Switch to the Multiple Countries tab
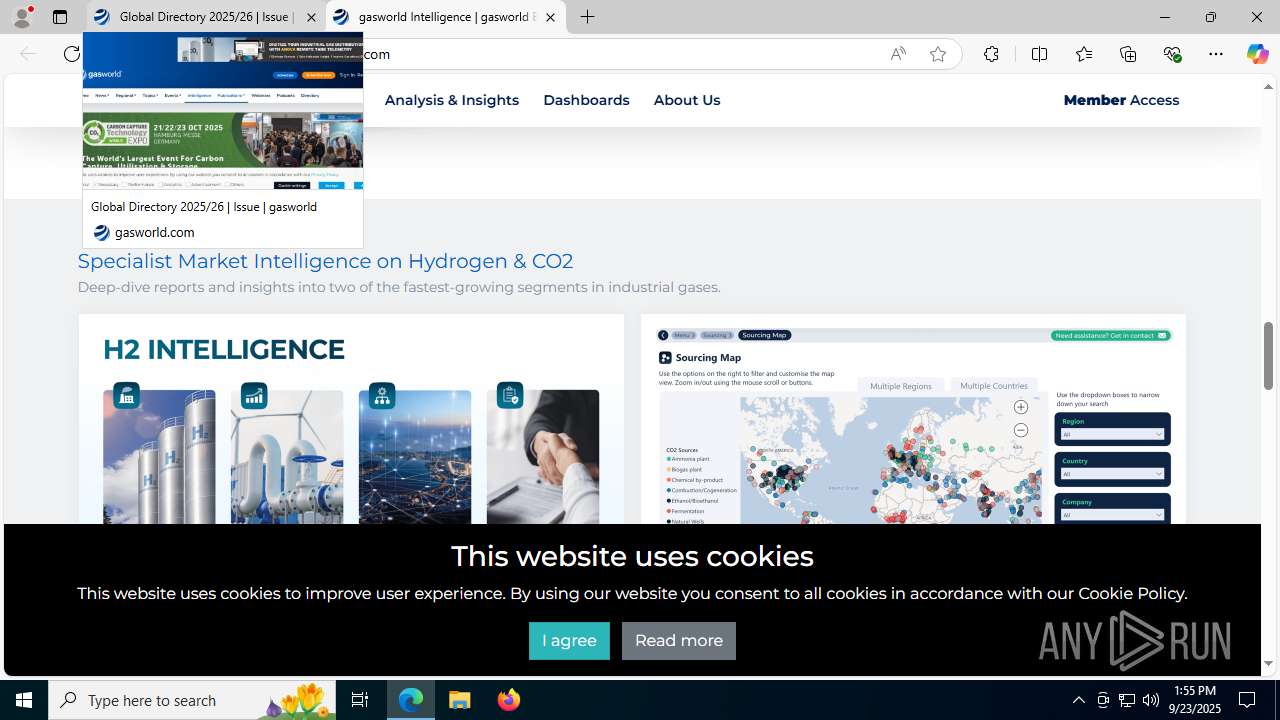The width and height of the screenshot is (1280, 720). (993, 385)
